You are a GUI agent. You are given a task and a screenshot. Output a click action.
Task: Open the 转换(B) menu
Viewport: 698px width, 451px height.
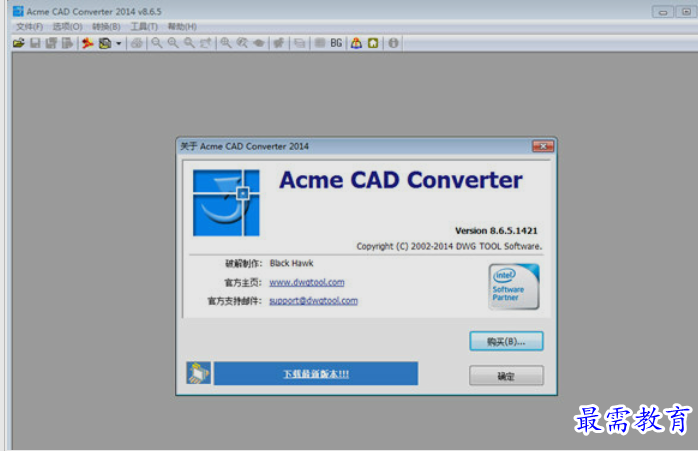106,27
